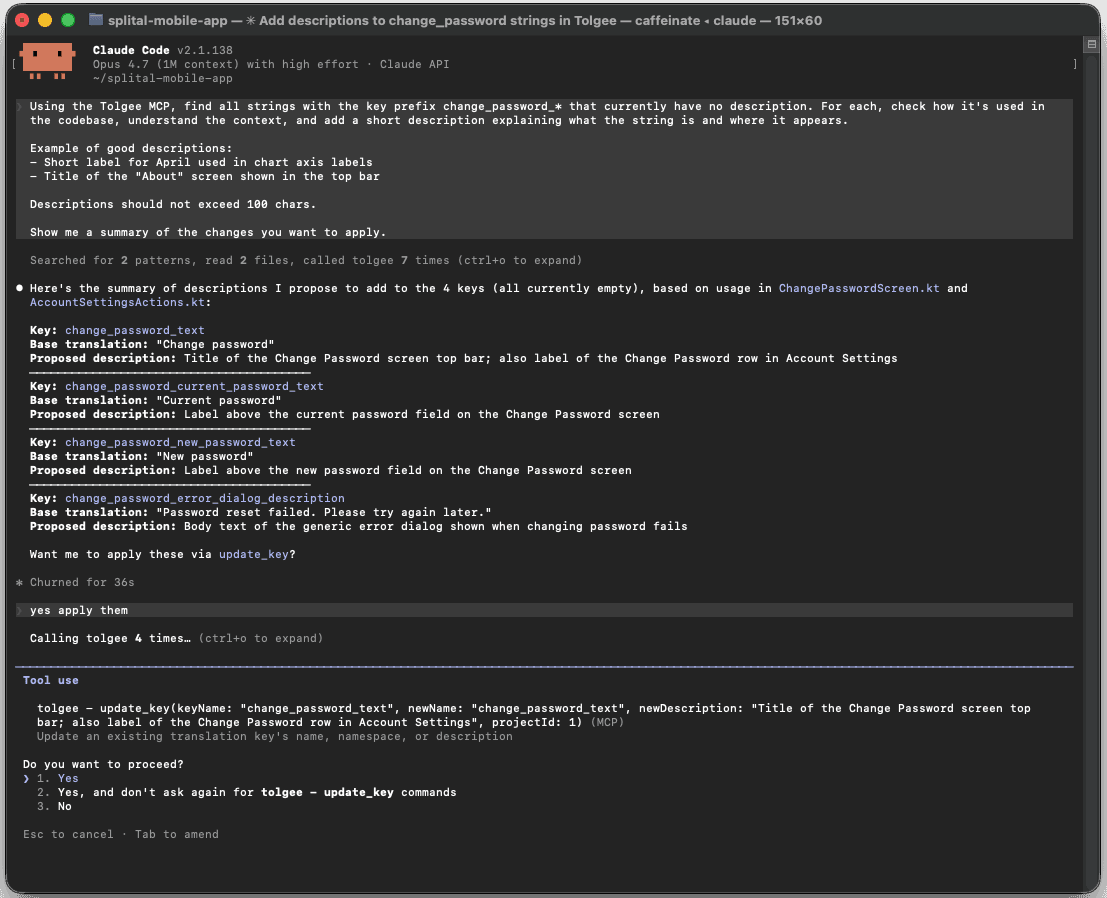Click the "Tool use" heading

pyautogui.click(x=51, y=681)
